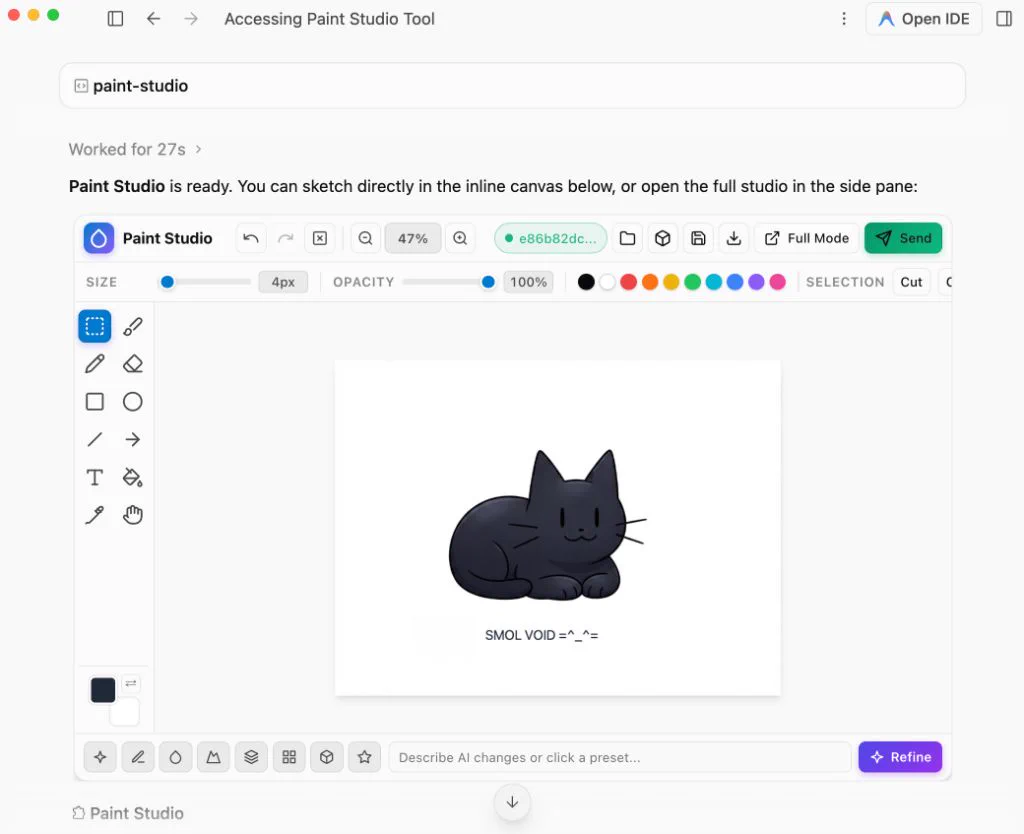Select the Arrow tool
Viewport: 1024px width, 834px height.
(133, 440)
